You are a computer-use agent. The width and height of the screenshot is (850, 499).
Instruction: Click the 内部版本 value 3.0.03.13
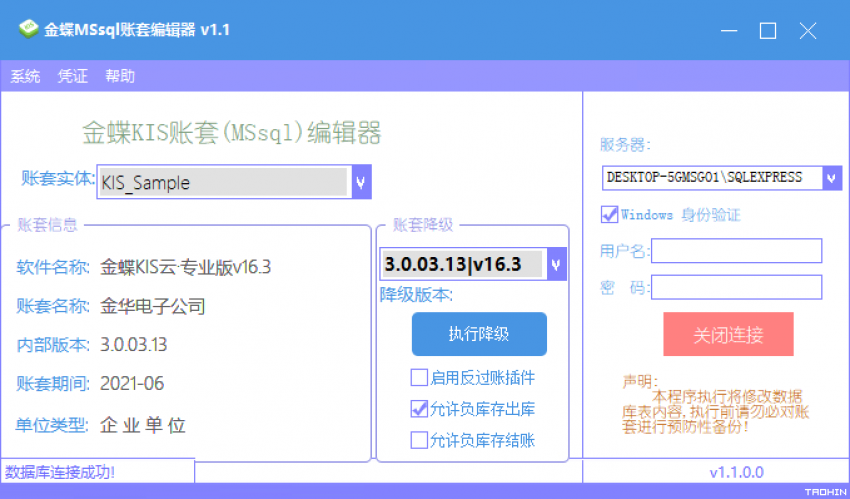pos(133,345)
